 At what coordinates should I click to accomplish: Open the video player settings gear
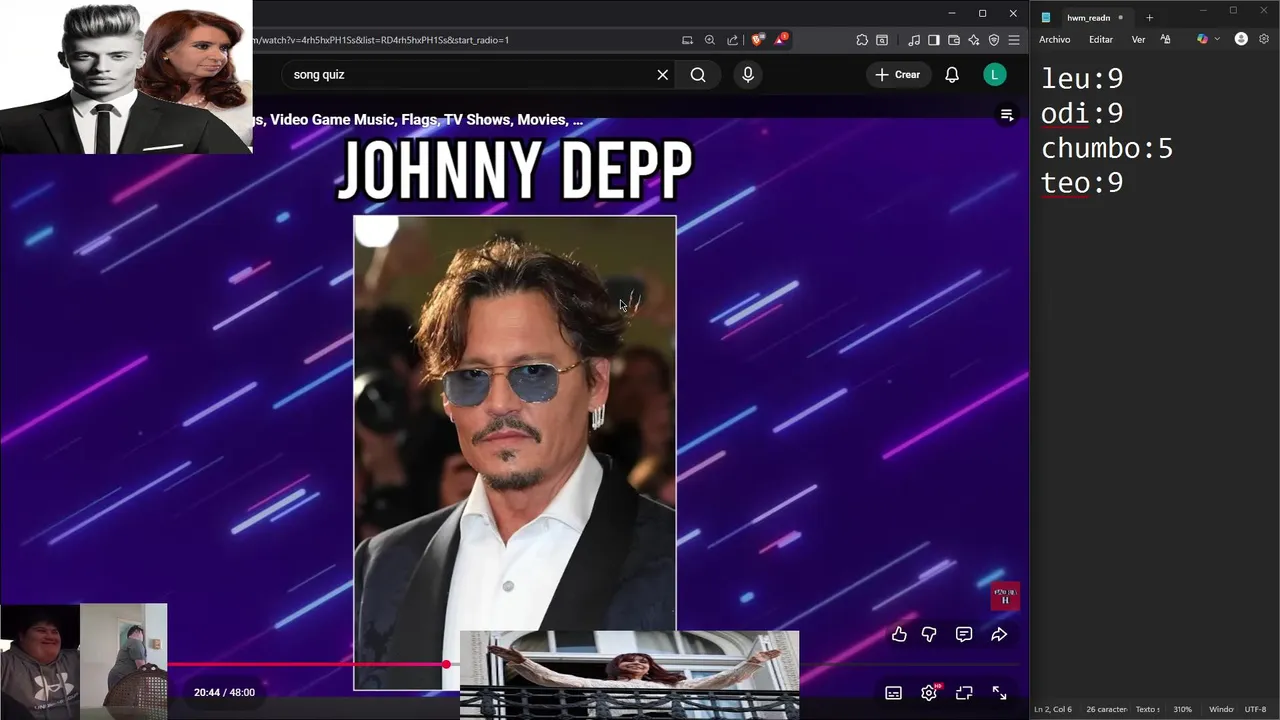pyautogui.click(x=929, y=693)
